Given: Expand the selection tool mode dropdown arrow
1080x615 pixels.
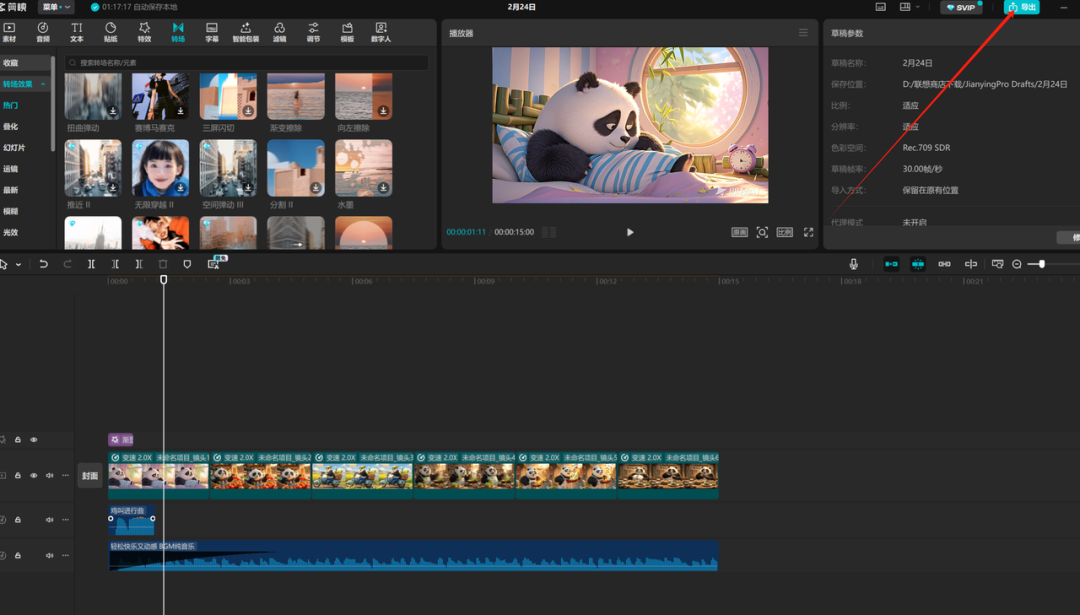Looking at the screenshot, I should tap(18, 264).
